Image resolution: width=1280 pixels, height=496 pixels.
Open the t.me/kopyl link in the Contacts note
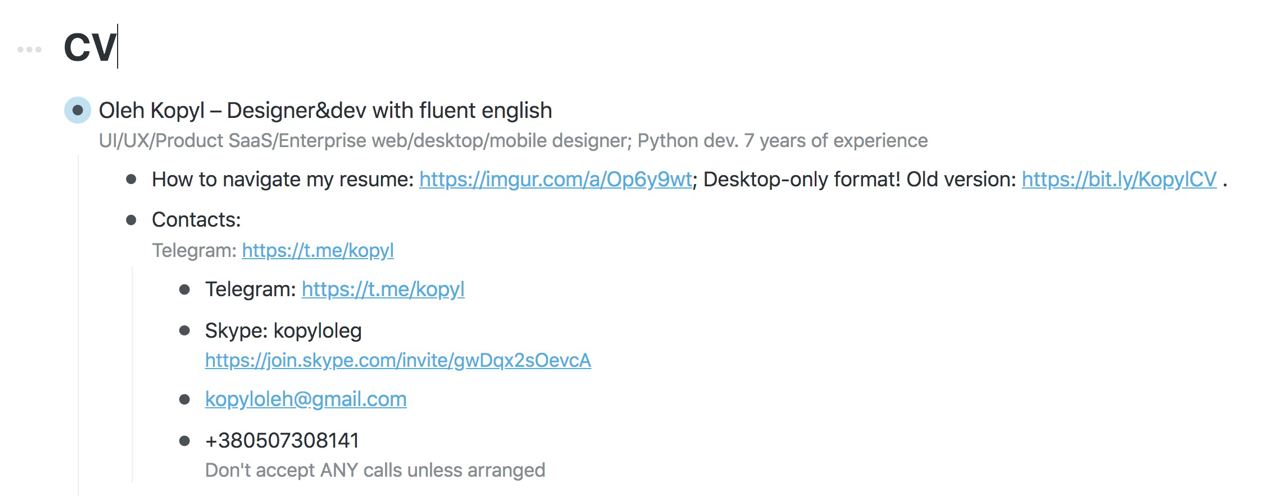tap(317, 251)
